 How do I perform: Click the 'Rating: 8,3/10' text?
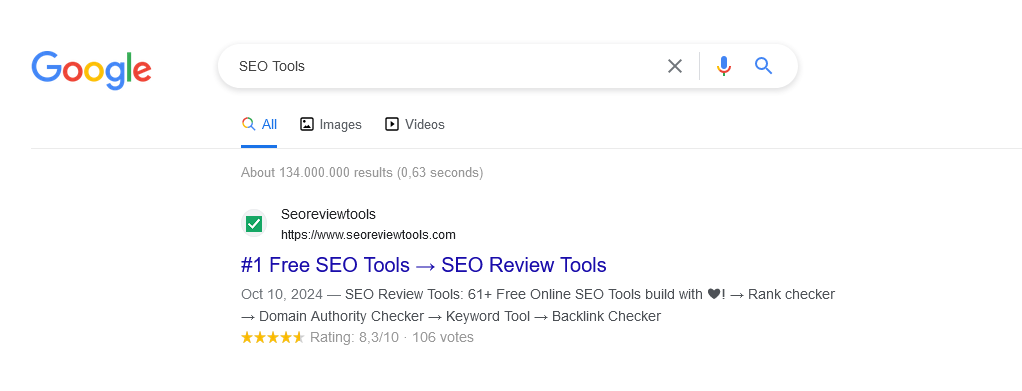point(355,338)
